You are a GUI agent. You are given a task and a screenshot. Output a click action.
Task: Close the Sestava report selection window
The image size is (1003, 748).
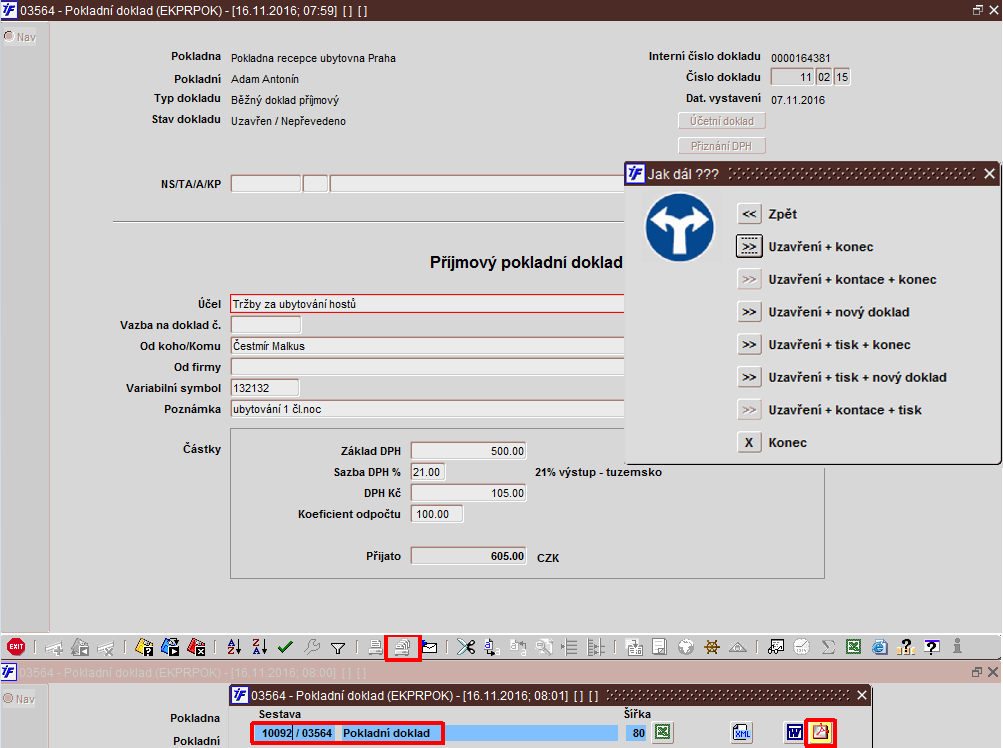click(x=862, y=695)
